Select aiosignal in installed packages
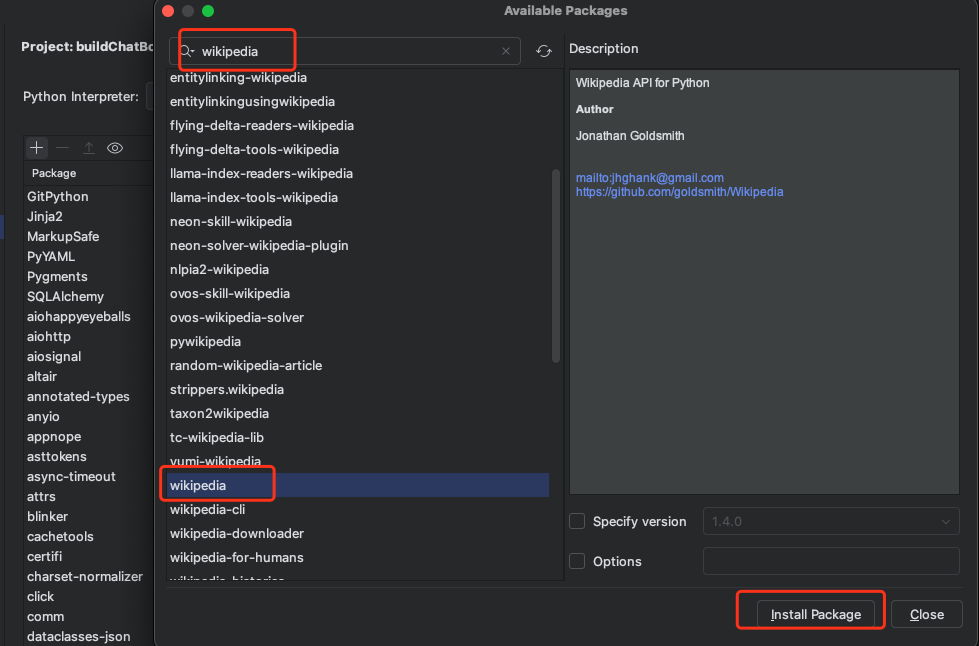Image resolution: width=979 pixels, height=646 pixels. pyautogui.click(x=54, y=356)
